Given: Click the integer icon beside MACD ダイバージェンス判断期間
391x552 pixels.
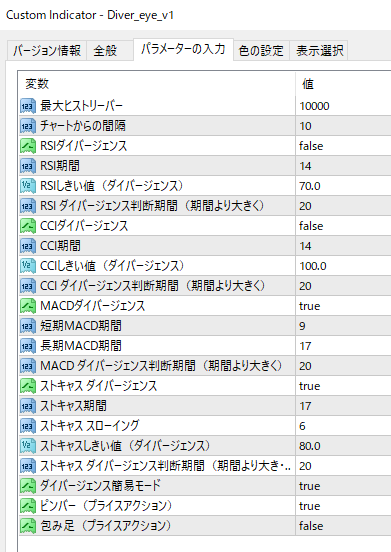Looking at the screenshot, I should [x=28, y=366].
